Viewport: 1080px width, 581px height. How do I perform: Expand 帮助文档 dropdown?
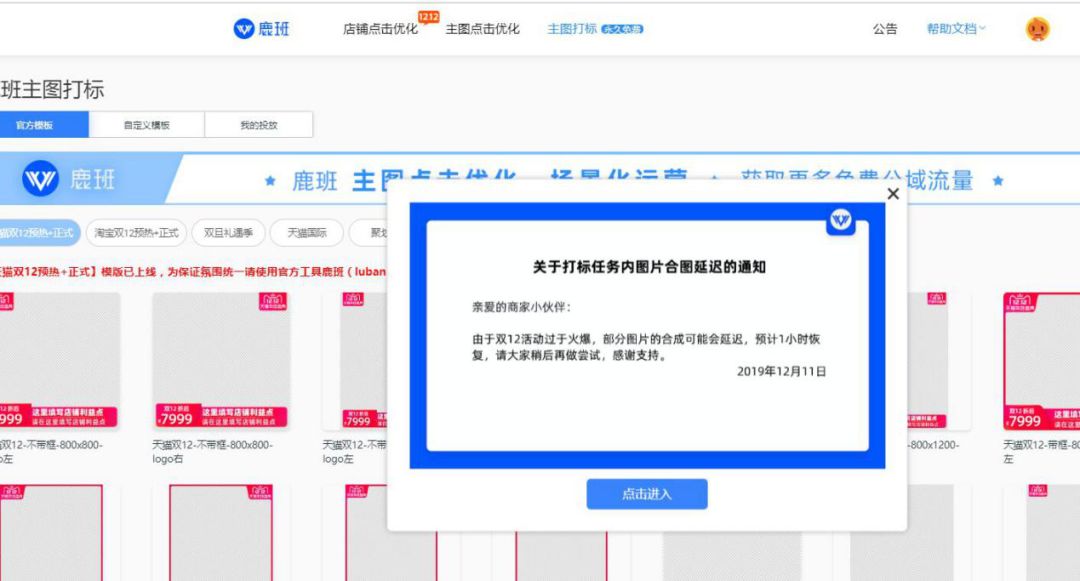pos(956,29)
